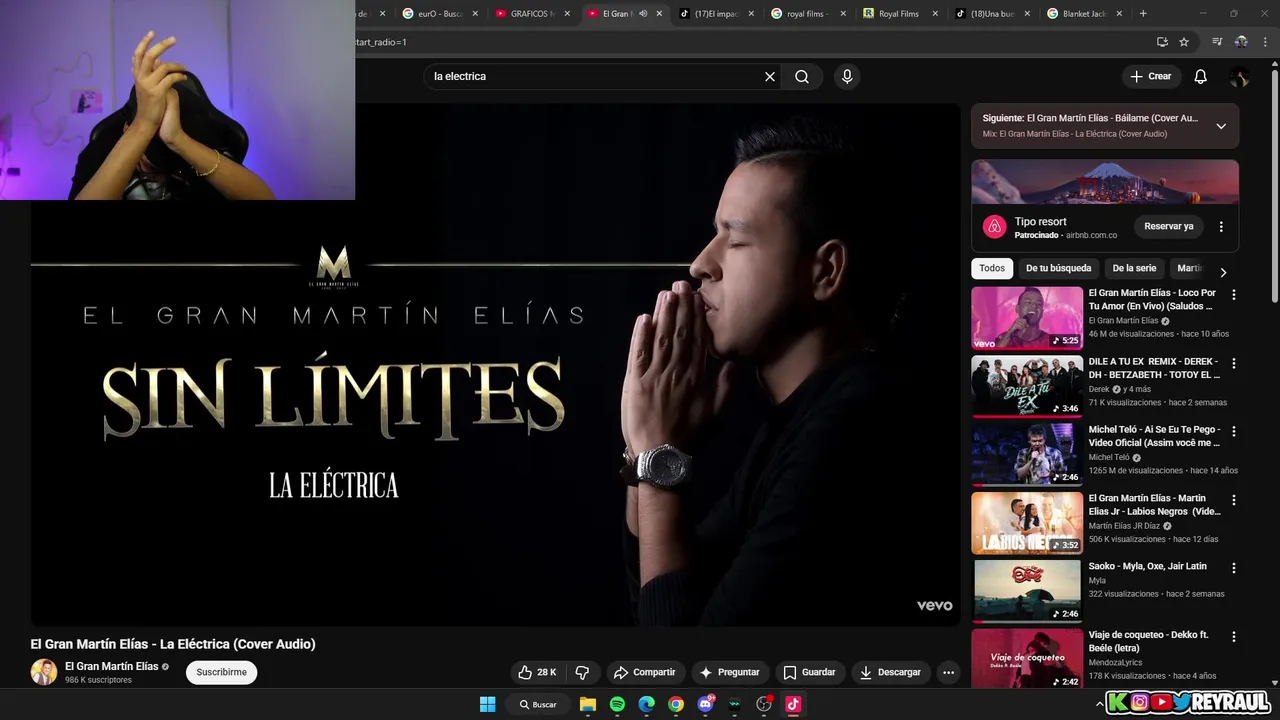Open the media control icon in Chrome toolbar
The height and width of the screenshot is (720, 1280).
pyautogui.click(x=1217, y=42)
